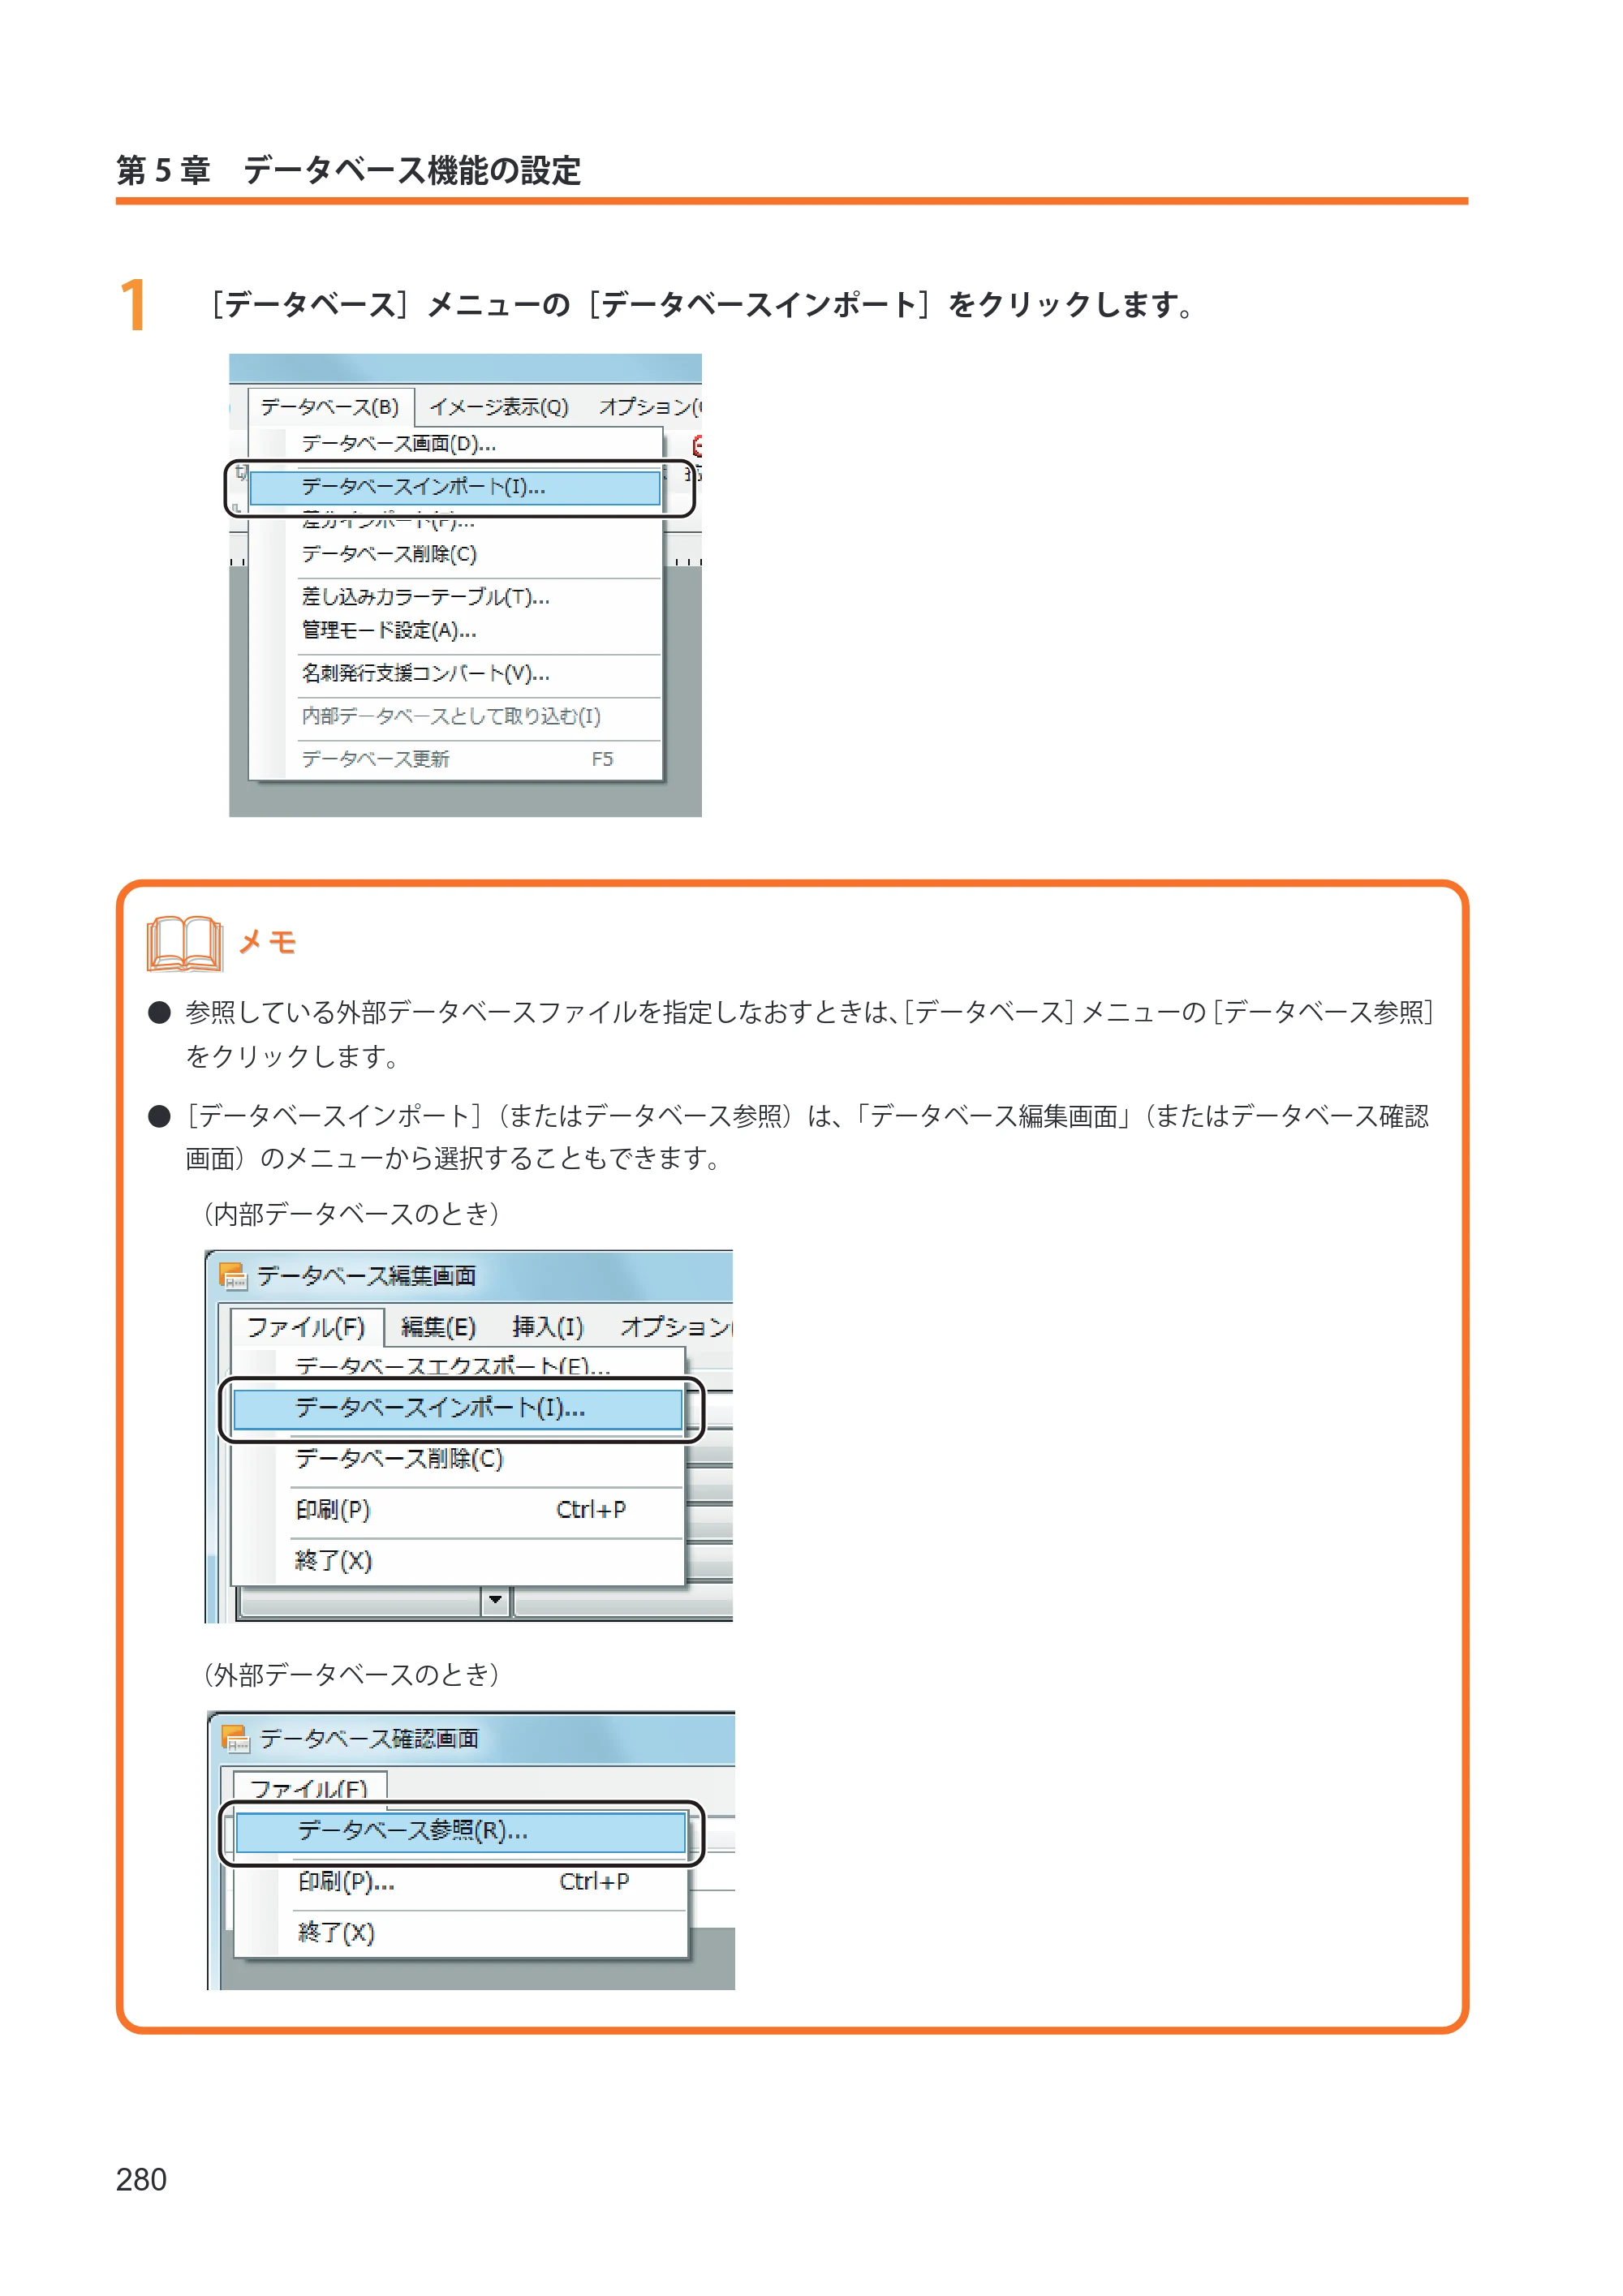
Task: Choose 印刷(P) Ctrl+P in 編集画面
Action: [458, 1511]
